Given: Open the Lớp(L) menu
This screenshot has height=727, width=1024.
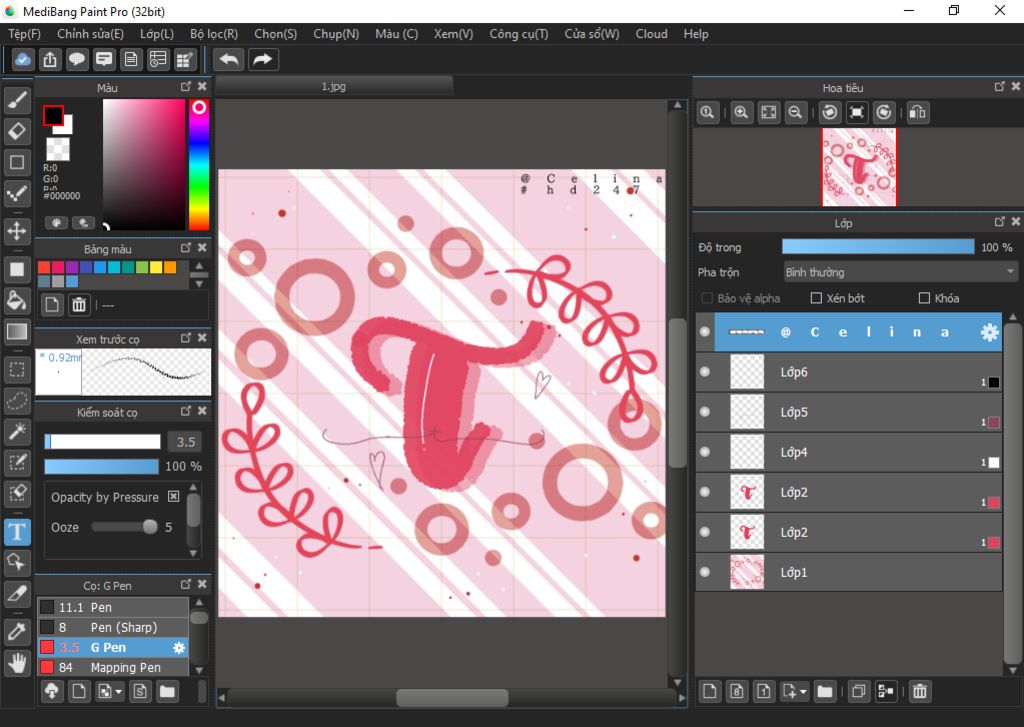Looking at the screenshot, I should (157, 34).
